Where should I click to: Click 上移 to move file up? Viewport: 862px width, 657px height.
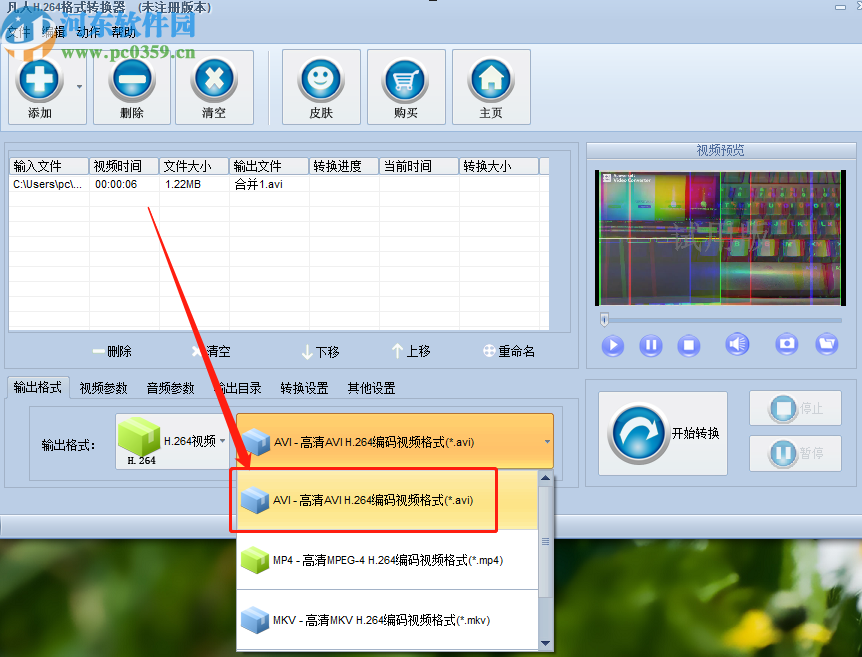click(411, 351)
